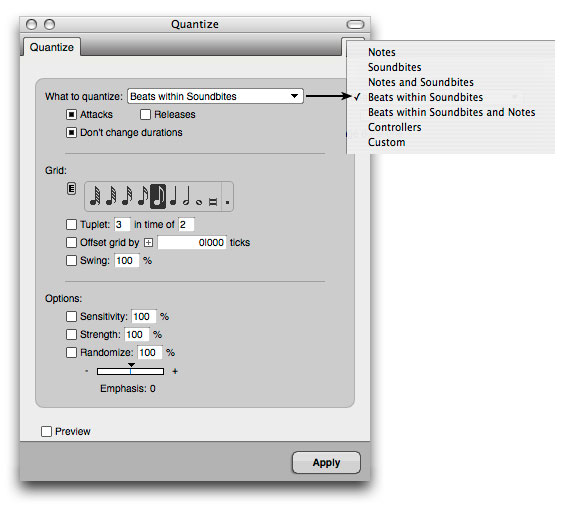Select the whole note grid value
This screenshot has height=511, width=576.
coord(199,202)
